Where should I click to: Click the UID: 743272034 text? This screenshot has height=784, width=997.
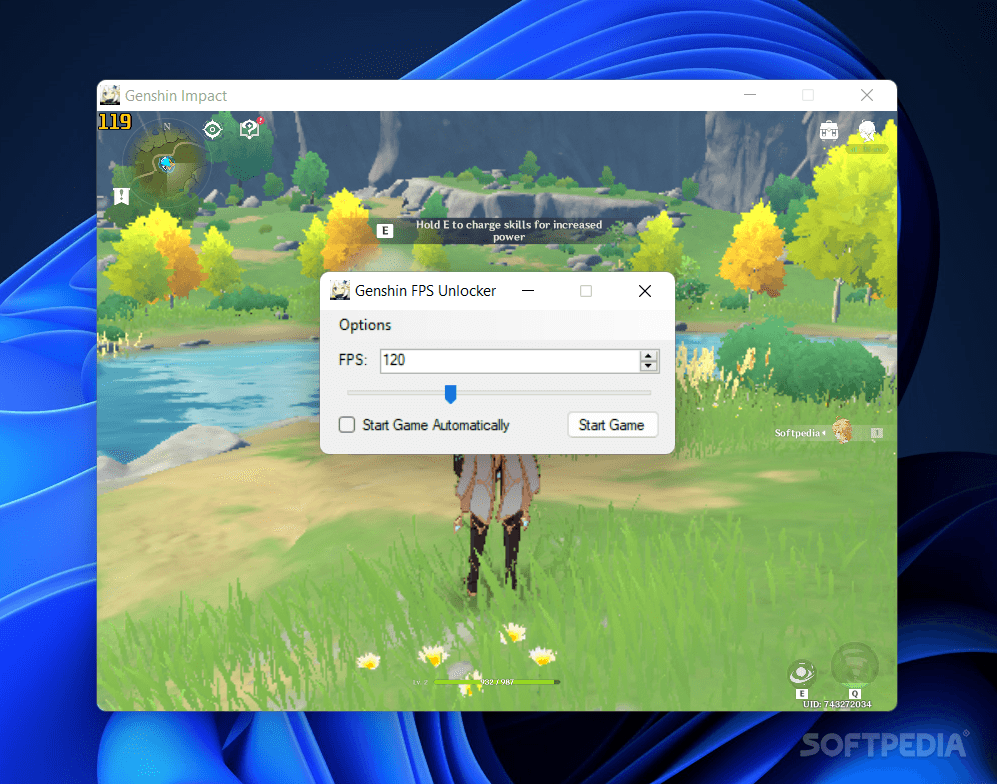(x=837, y=705)
